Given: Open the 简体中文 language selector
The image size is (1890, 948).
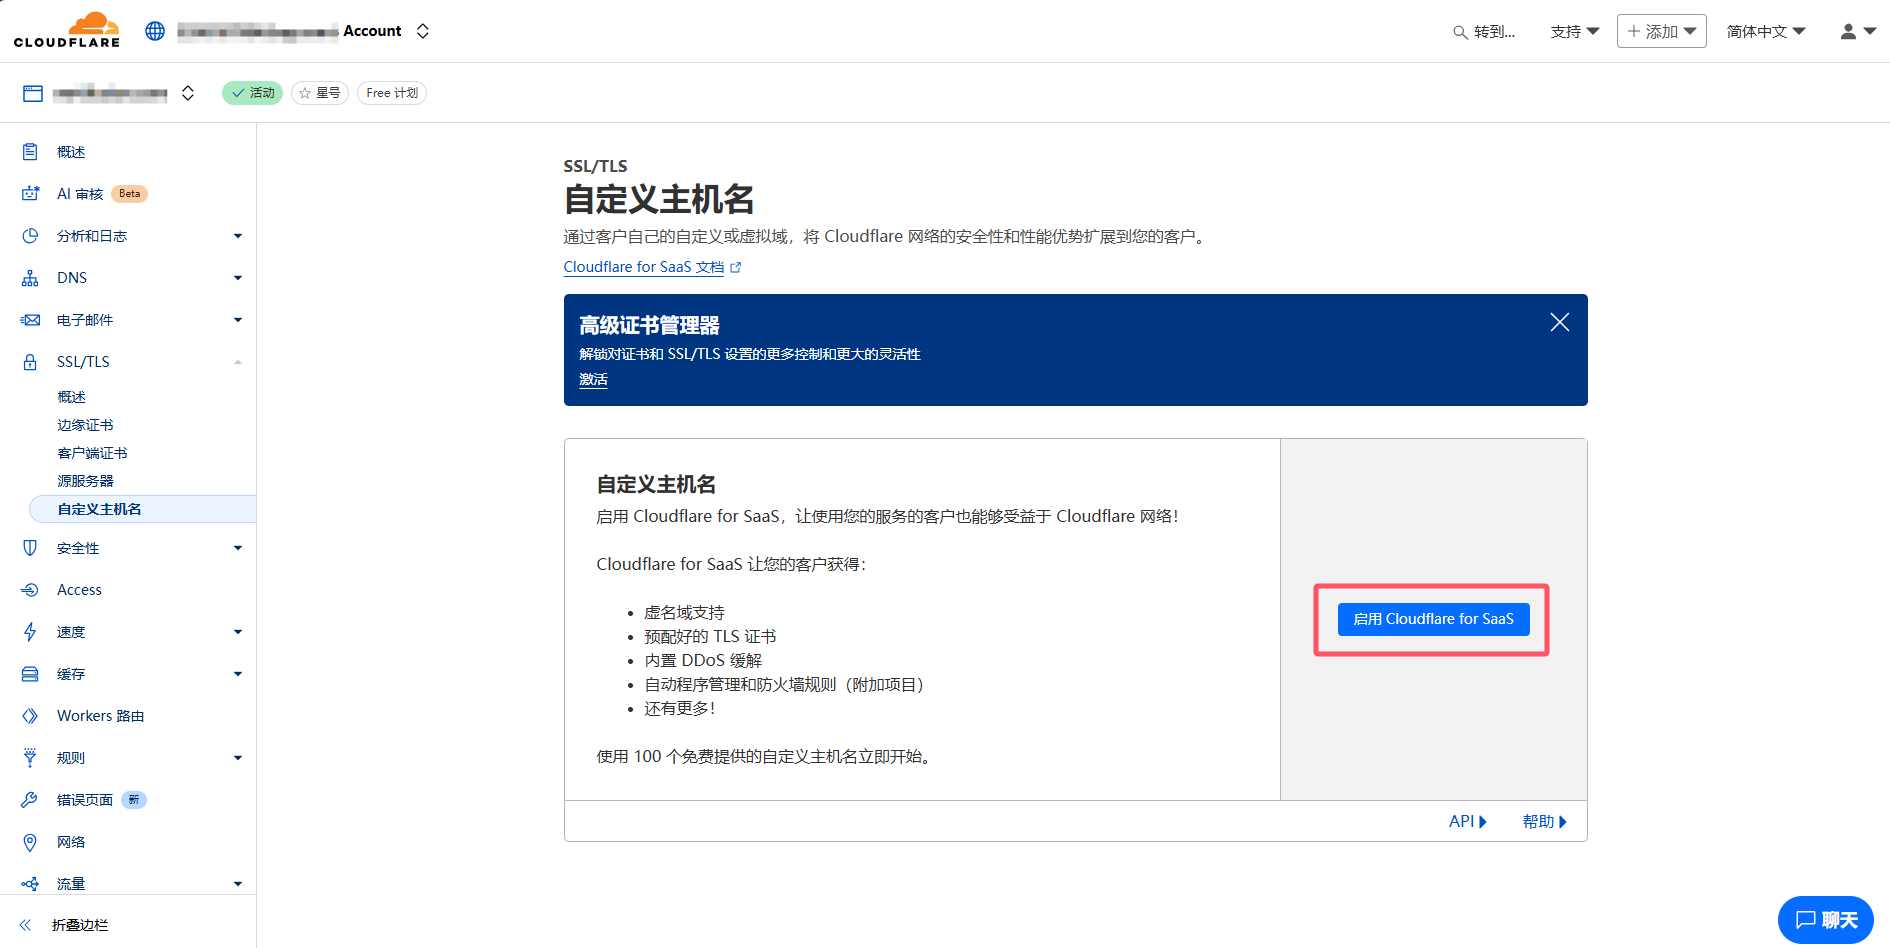Looking at the screenshot, I should pos(1766,32).
